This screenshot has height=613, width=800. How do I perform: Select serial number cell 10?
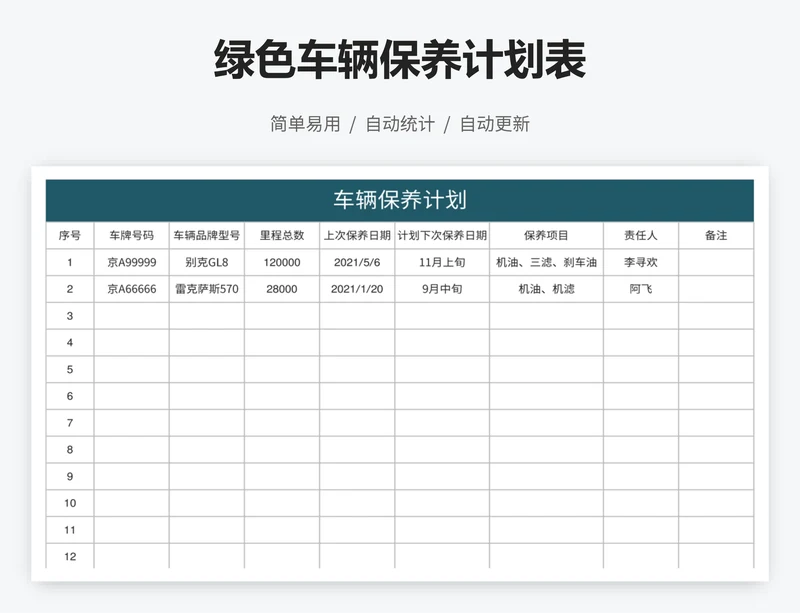point(70,503)
